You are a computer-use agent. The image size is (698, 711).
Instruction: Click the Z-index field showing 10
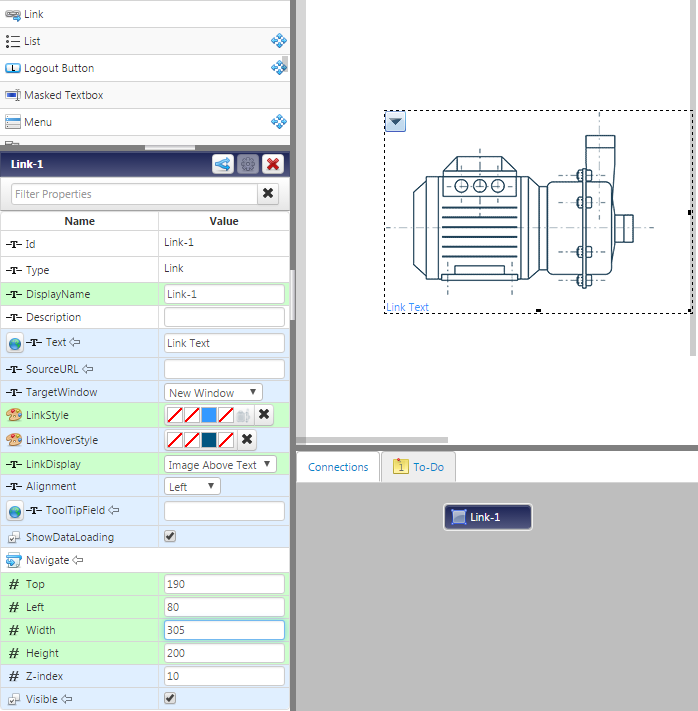pyautogui.click(x=224, y=676)
